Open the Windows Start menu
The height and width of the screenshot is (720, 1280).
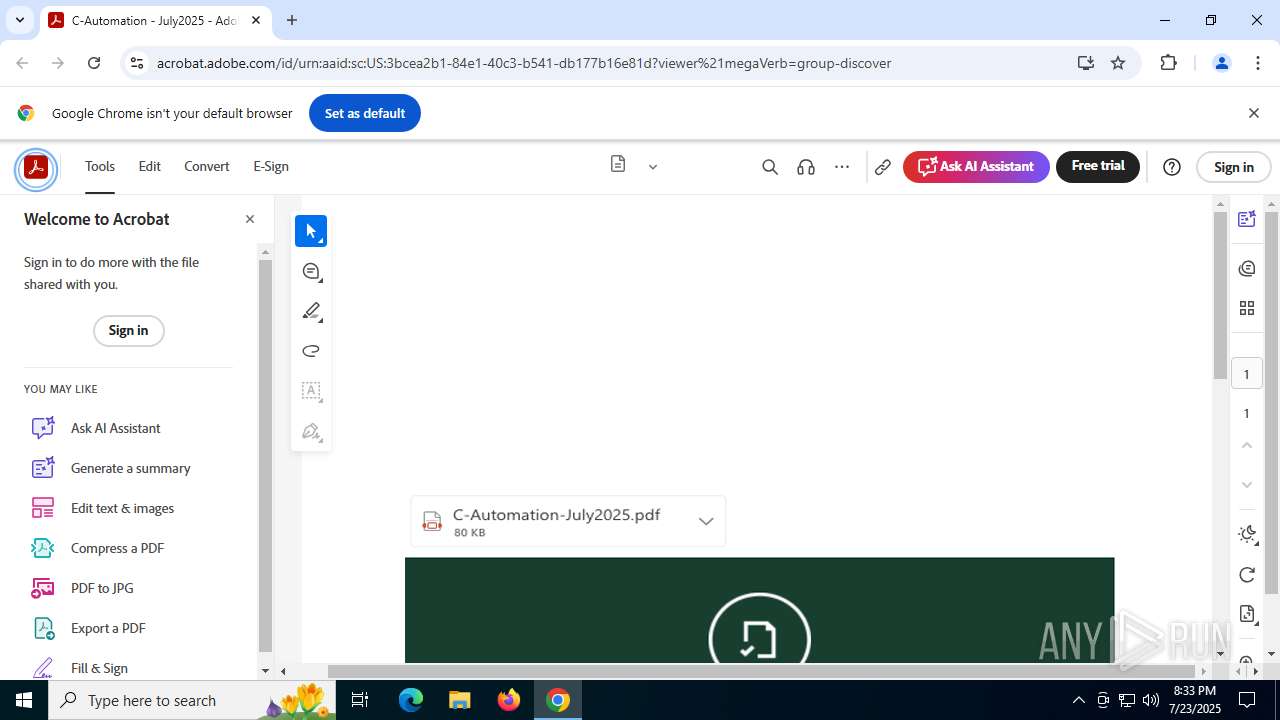[24, 700]
